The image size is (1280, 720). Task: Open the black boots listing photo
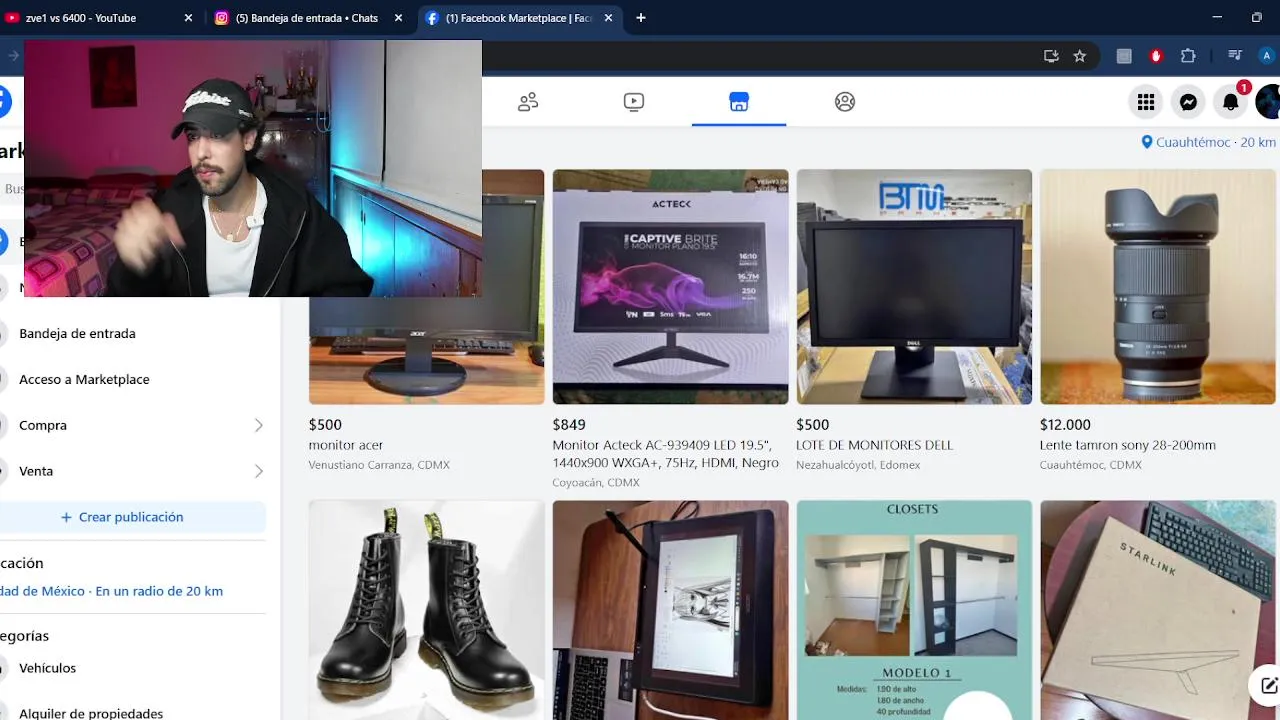click(426, 610)
